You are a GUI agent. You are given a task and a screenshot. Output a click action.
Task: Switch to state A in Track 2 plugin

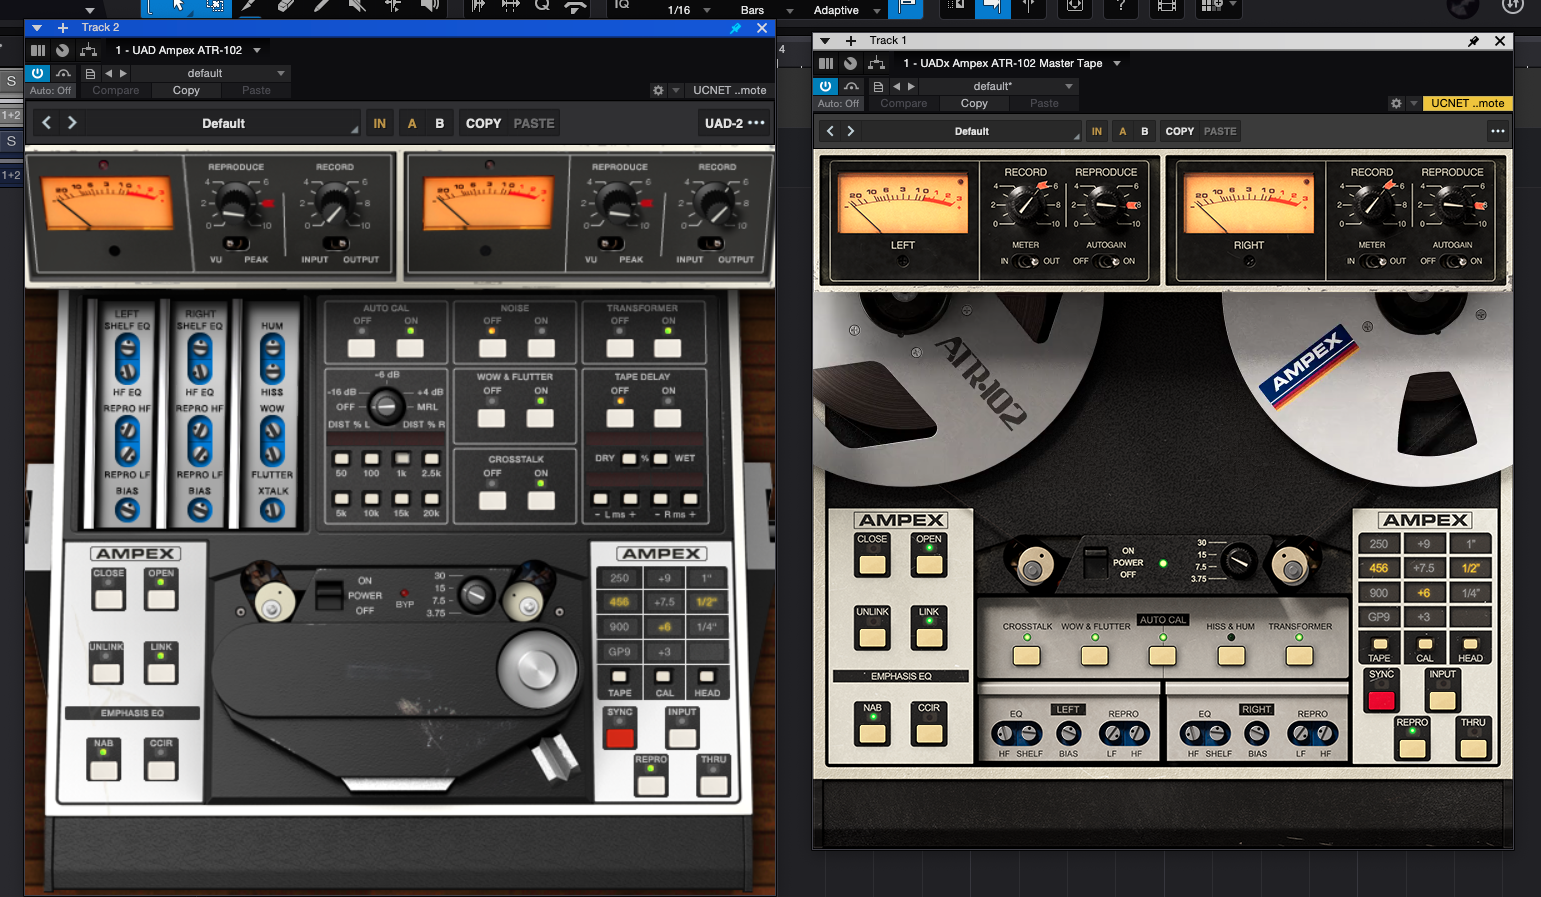pyautogui.click(x=412, y=123)
